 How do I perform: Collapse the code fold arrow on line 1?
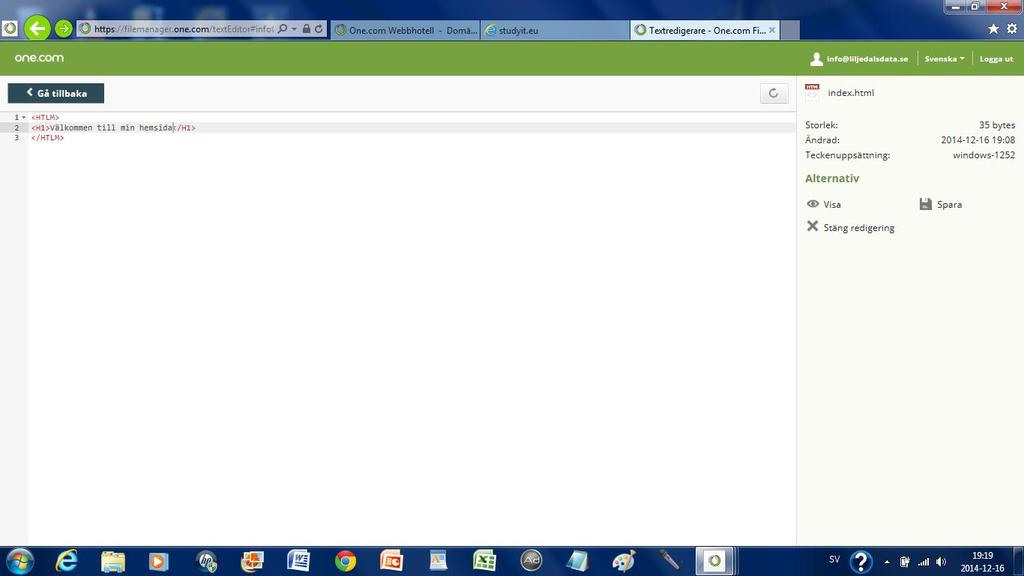click(x=24, y=118)
